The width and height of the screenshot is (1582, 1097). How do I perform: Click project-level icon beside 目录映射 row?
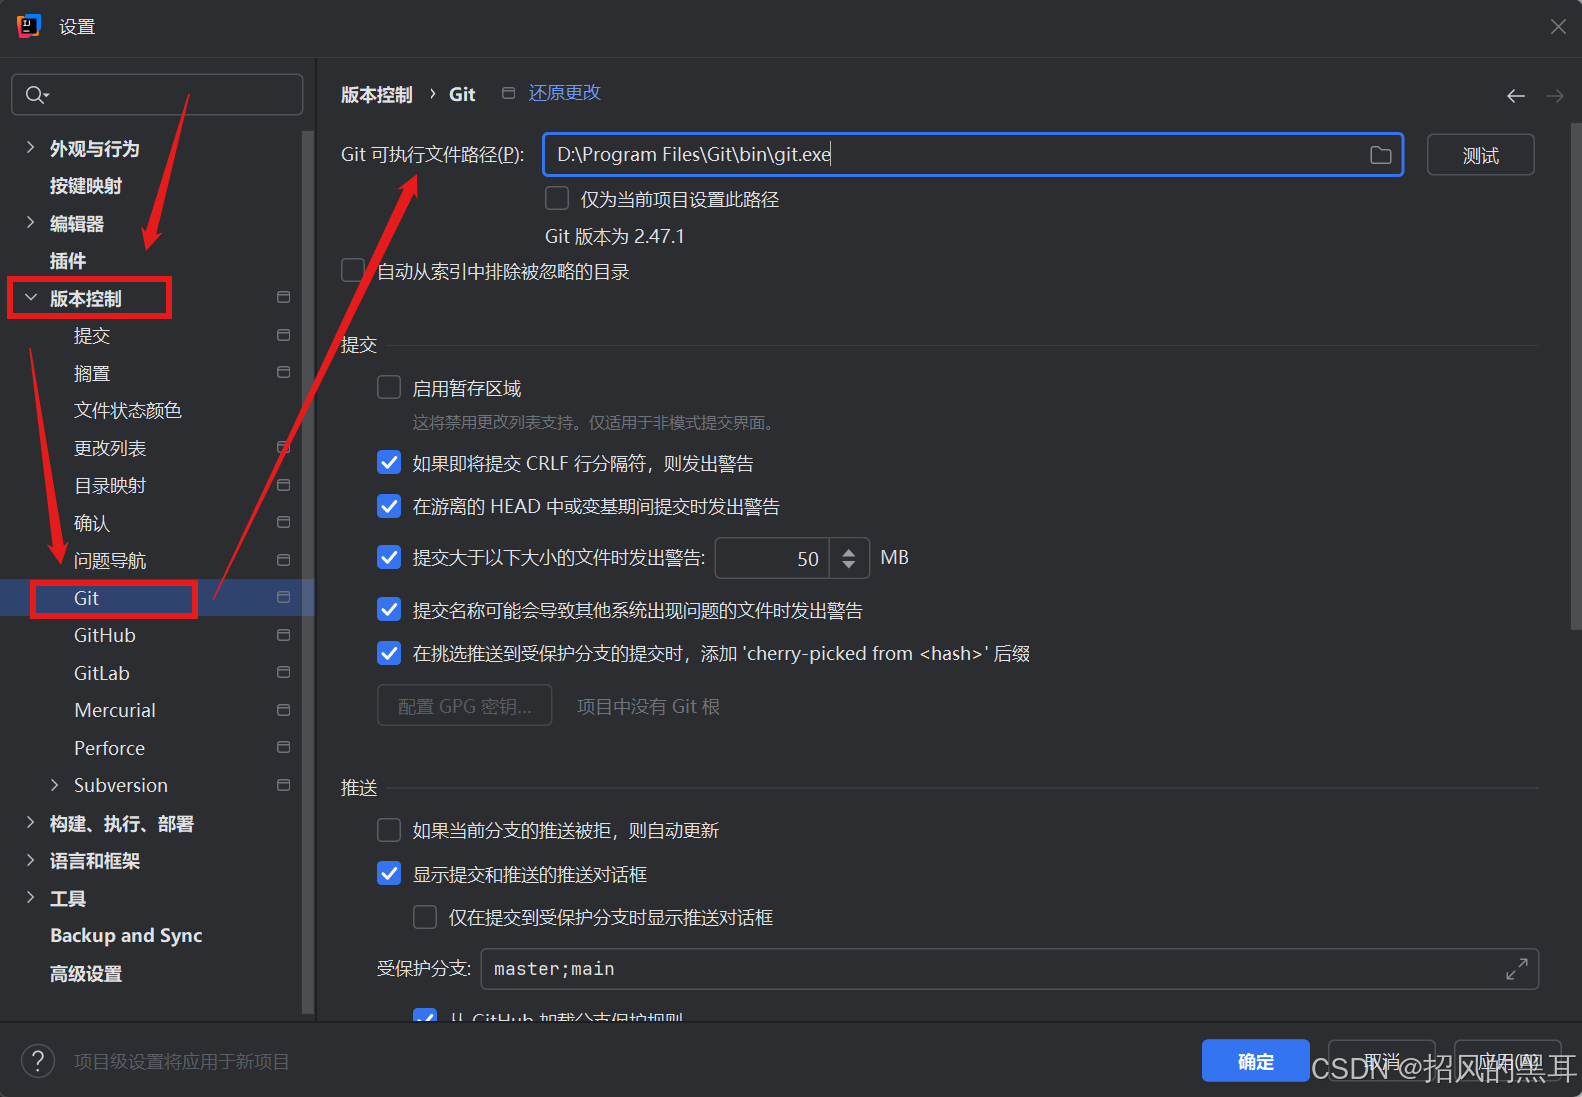(x=283, y=485)
